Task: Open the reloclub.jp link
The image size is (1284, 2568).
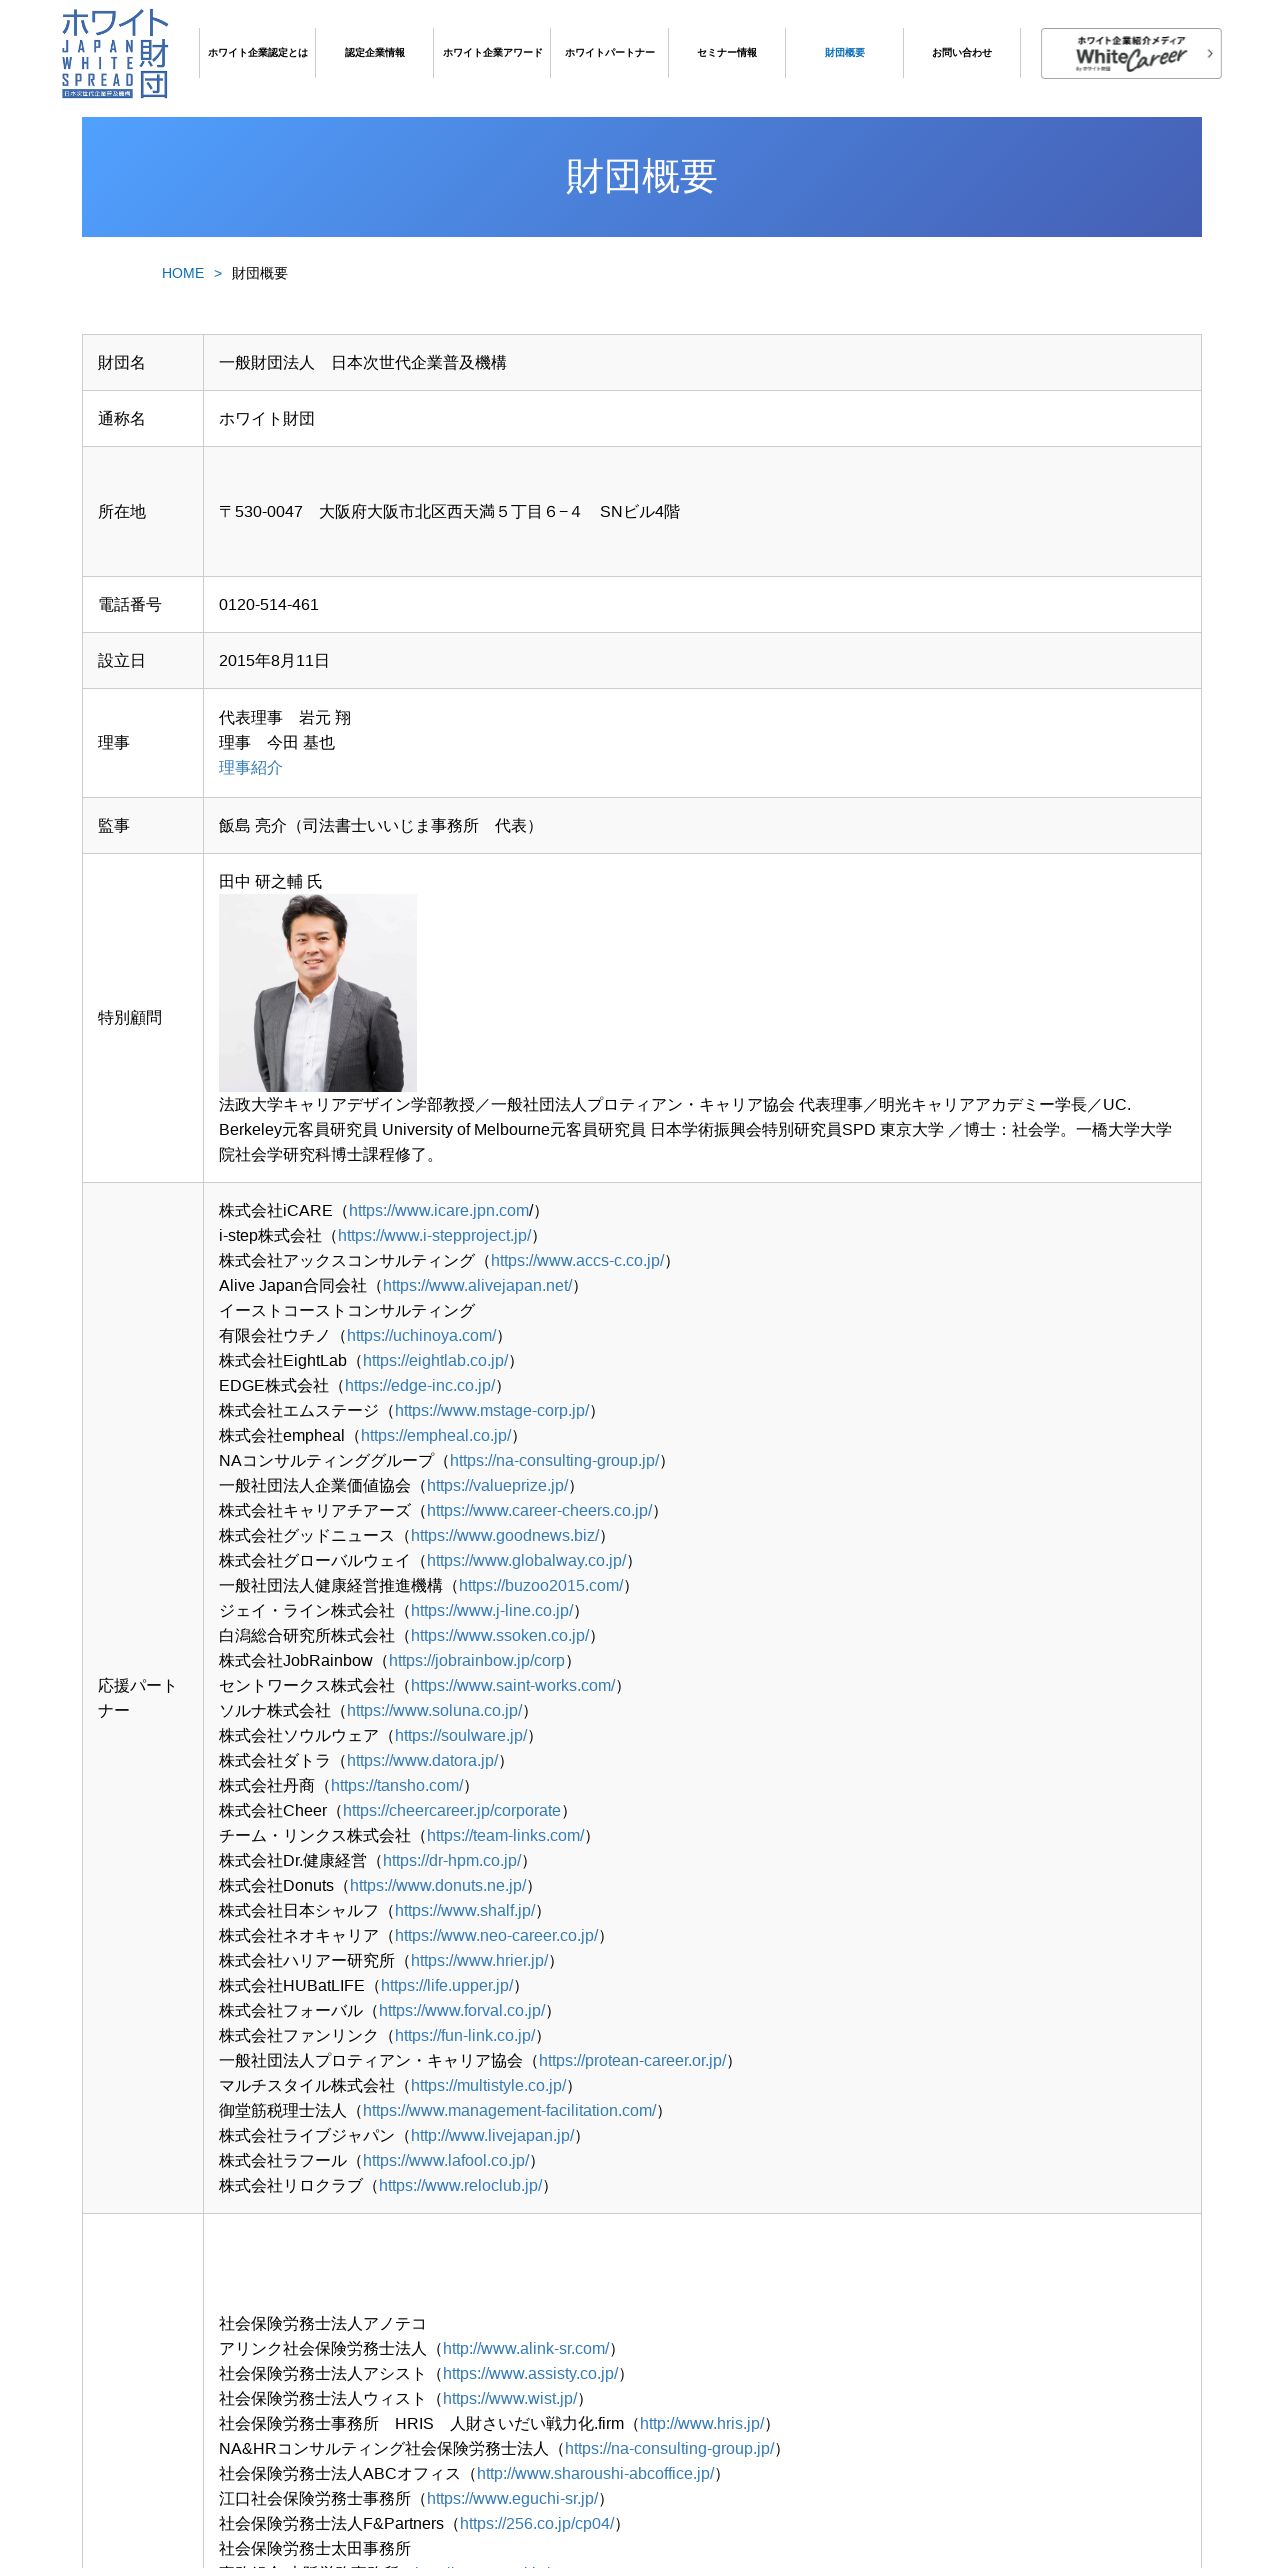Action: [x=461, y=2186]
